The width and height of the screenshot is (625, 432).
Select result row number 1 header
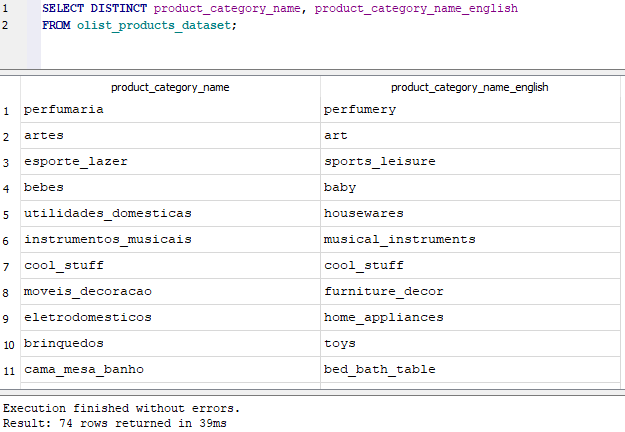click(x=10, y=110)
